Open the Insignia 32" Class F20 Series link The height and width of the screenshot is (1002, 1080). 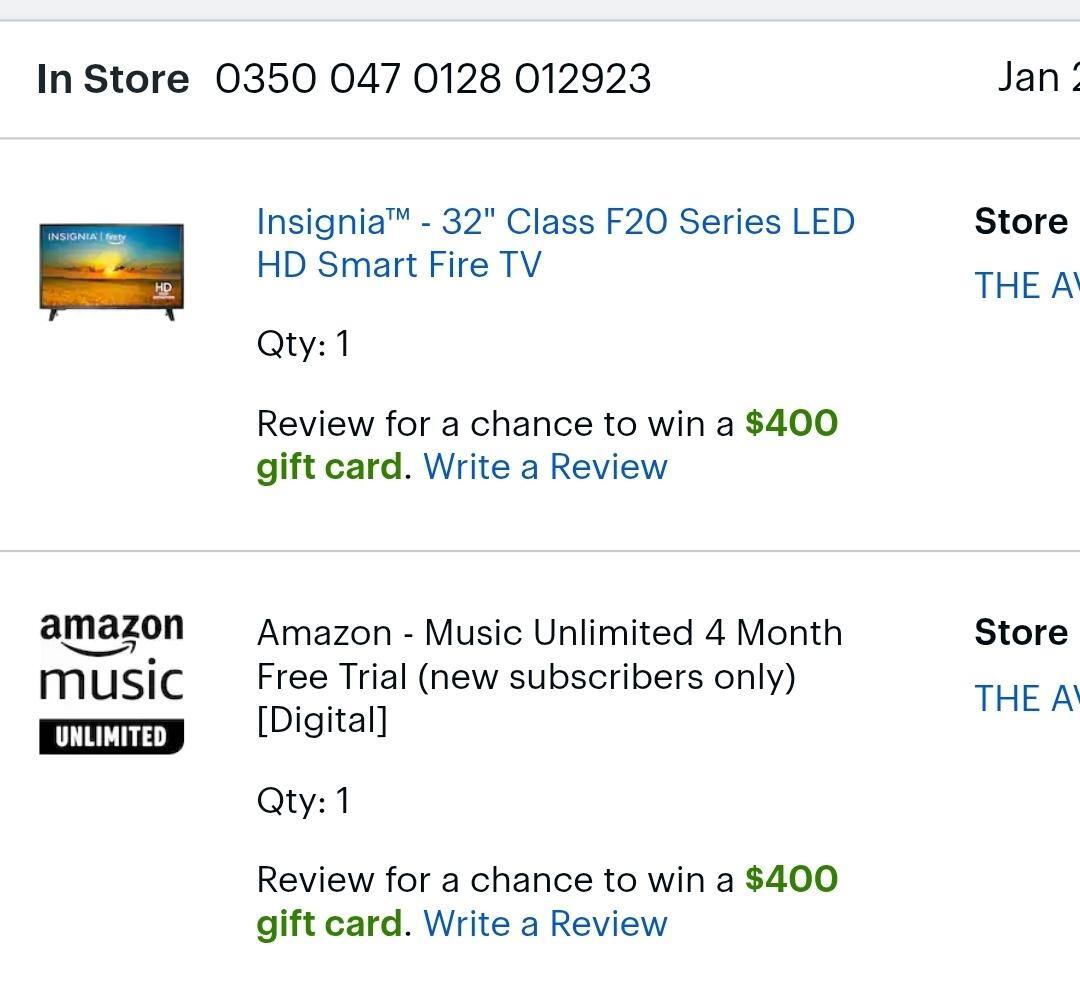(x=555, y=243)
